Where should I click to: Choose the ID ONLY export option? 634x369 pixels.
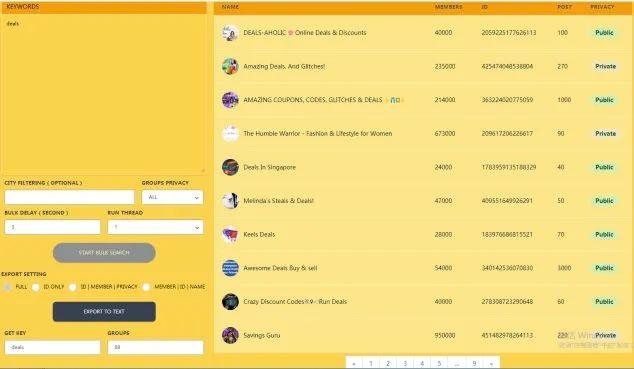[x=36, y=287]
